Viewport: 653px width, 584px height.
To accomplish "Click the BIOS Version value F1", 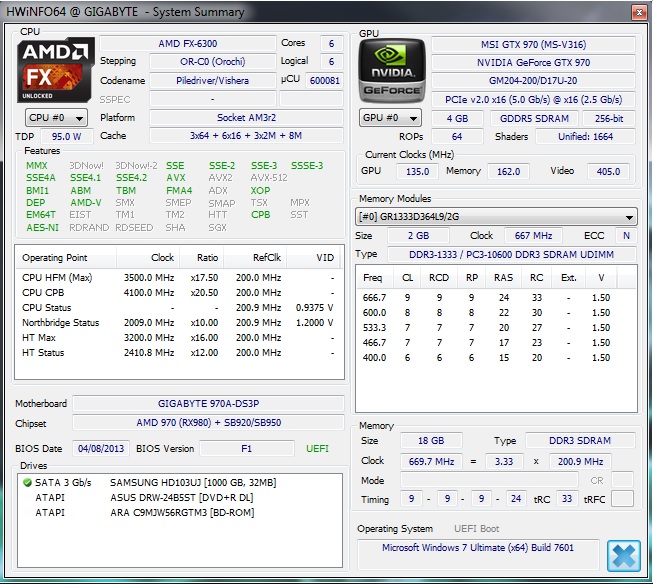I will point(247,448).
